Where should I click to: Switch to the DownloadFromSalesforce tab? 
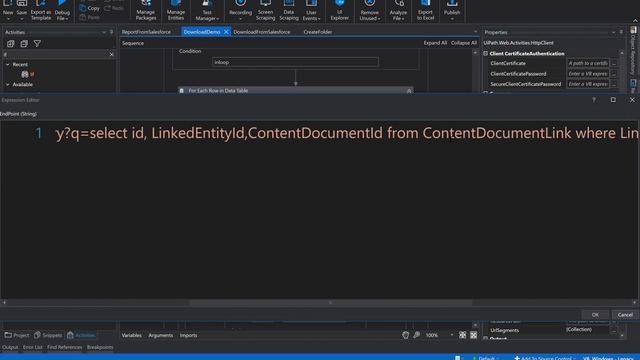[262, 32]
